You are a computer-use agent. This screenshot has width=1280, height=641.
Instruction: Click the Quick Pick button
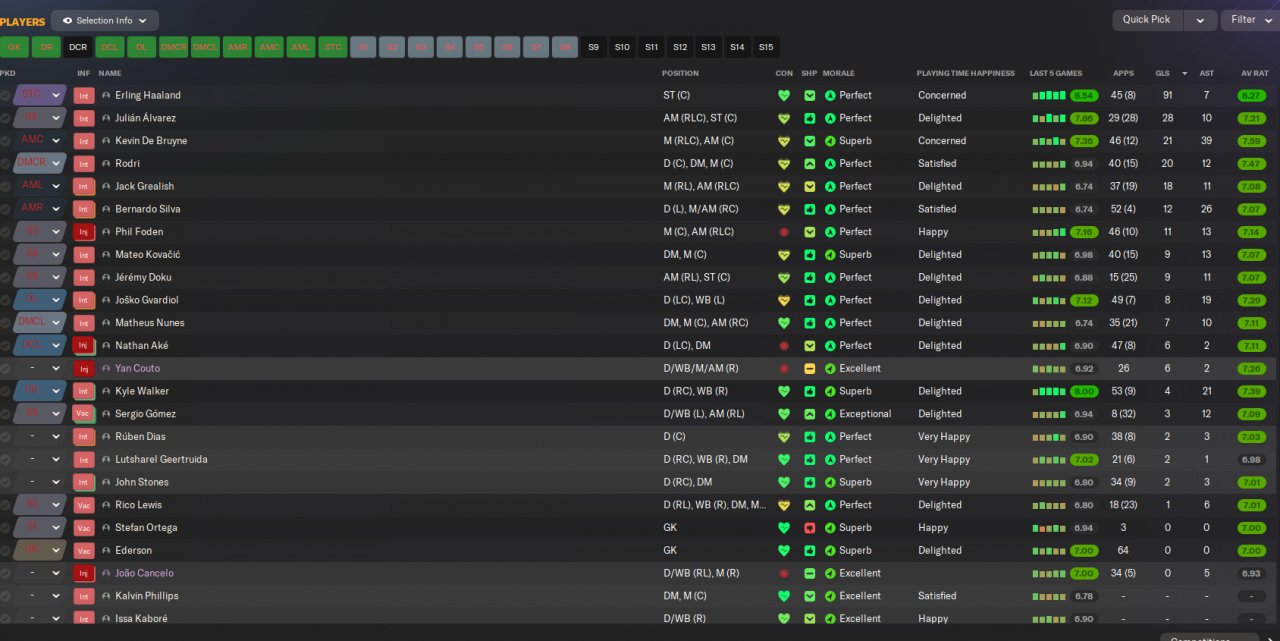pos(1147,20)
